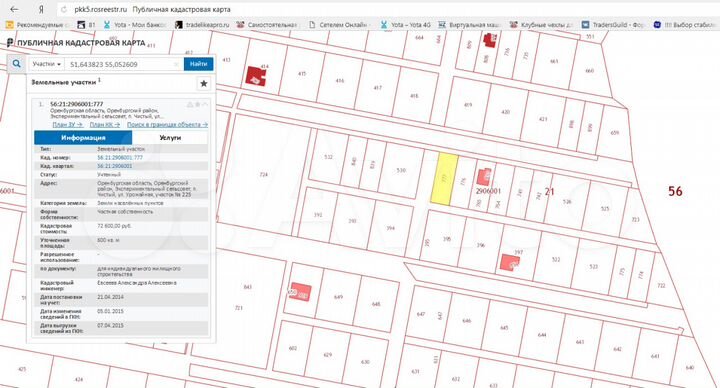Open the "План КК" link

105,124
